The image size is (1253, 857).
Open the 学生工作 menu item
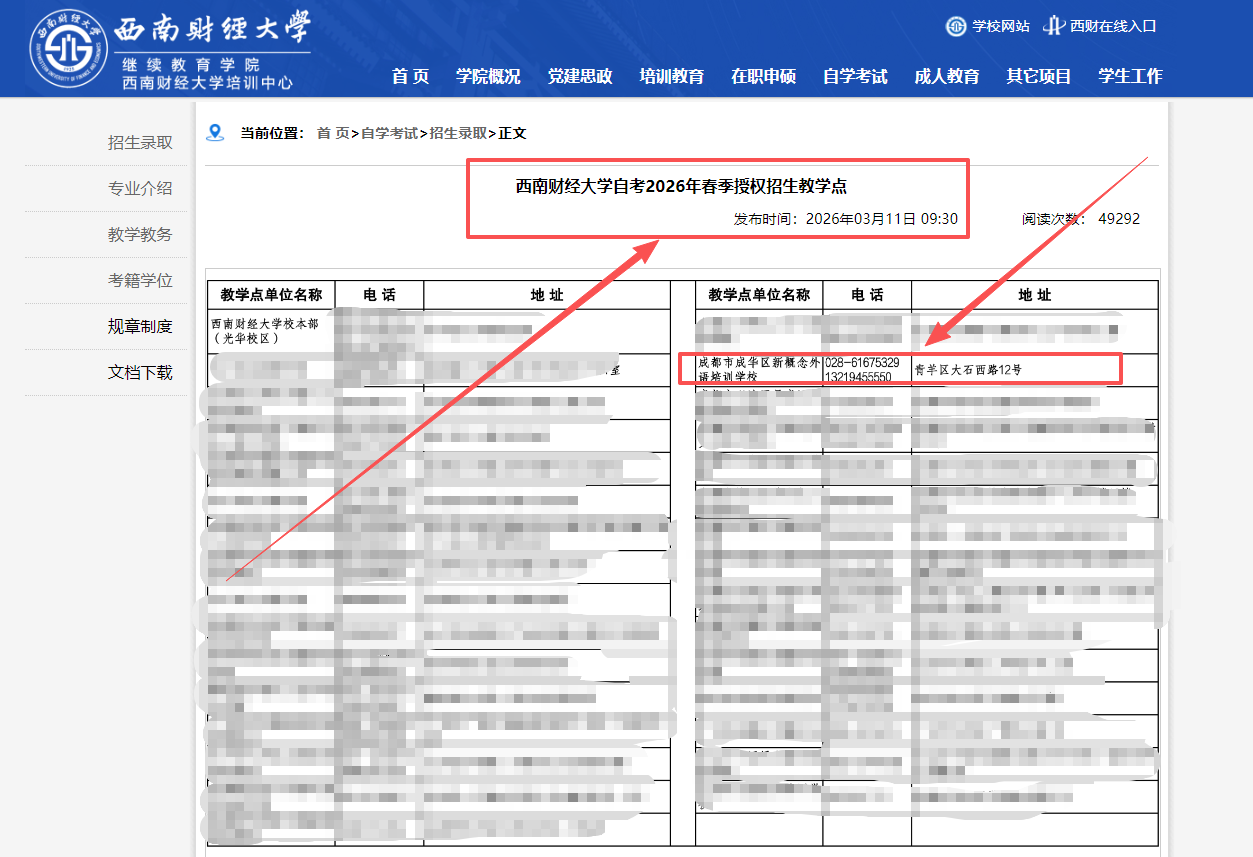[x=1130, y=76]
